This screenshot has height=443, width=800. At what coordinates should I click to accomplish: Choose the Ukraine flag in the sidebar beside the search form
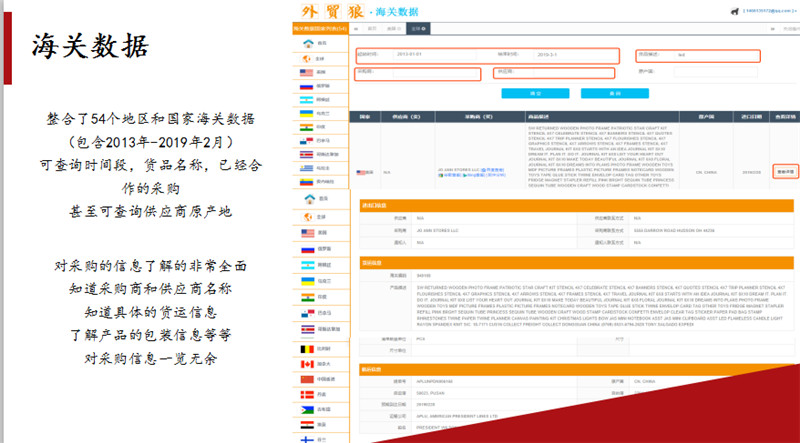tap(306, 113)
